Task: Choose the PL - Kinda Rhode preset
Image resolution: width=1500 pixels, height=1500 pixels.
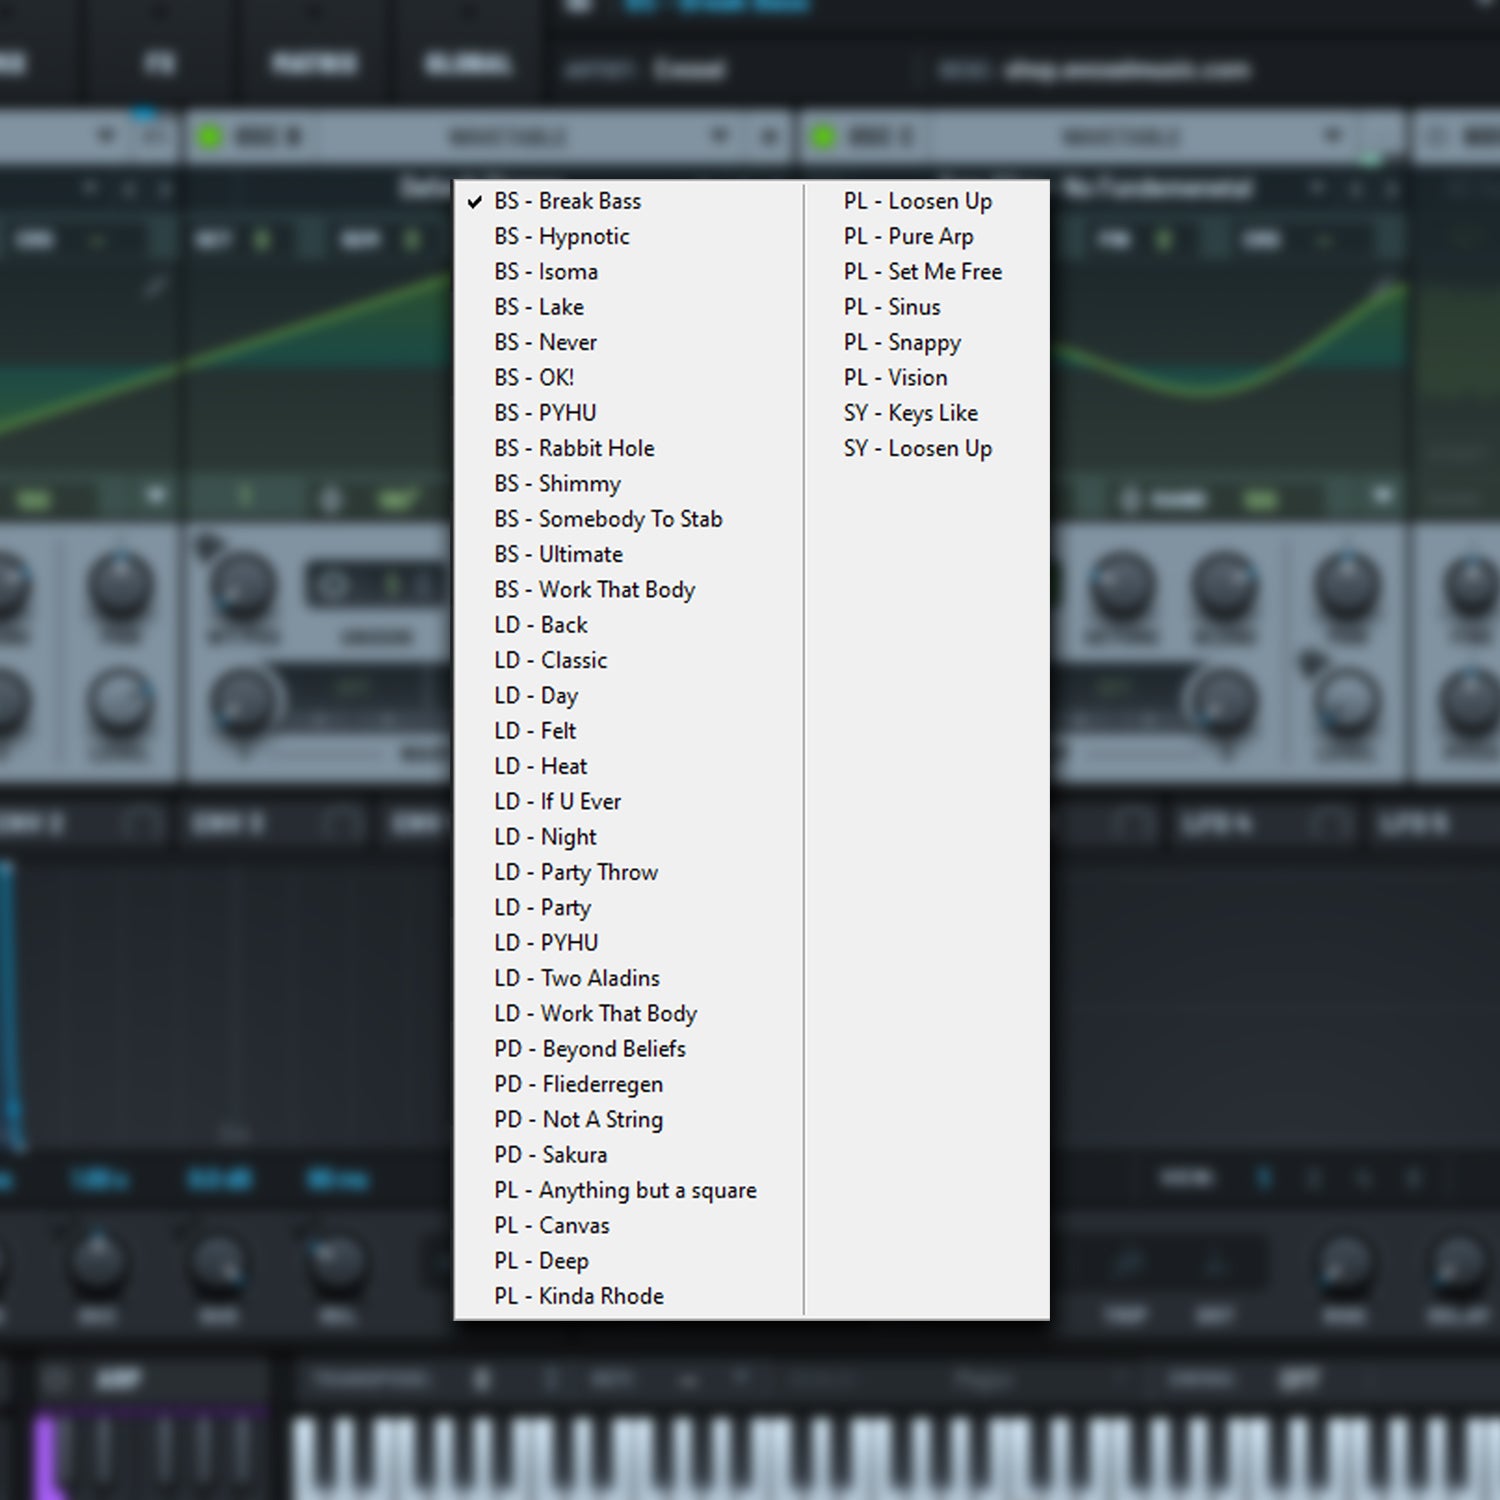Action: (x=579, y=1296)
